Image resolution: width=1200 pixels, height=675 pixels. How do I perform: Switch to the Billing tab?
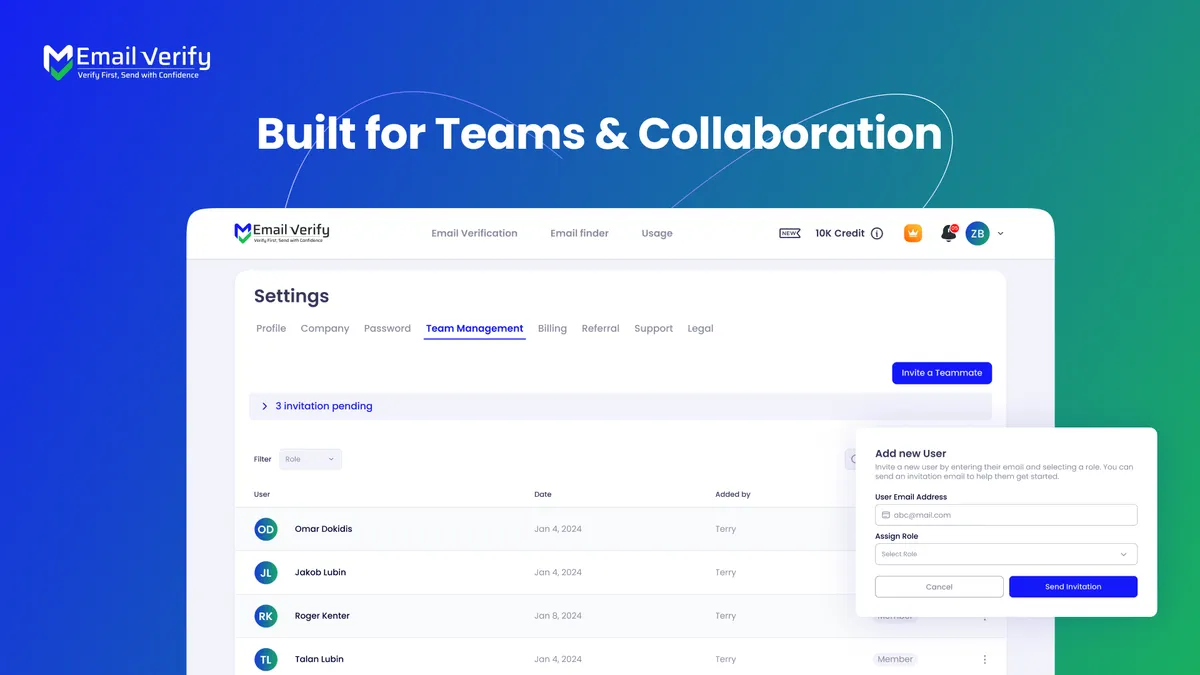pos(552,328)
